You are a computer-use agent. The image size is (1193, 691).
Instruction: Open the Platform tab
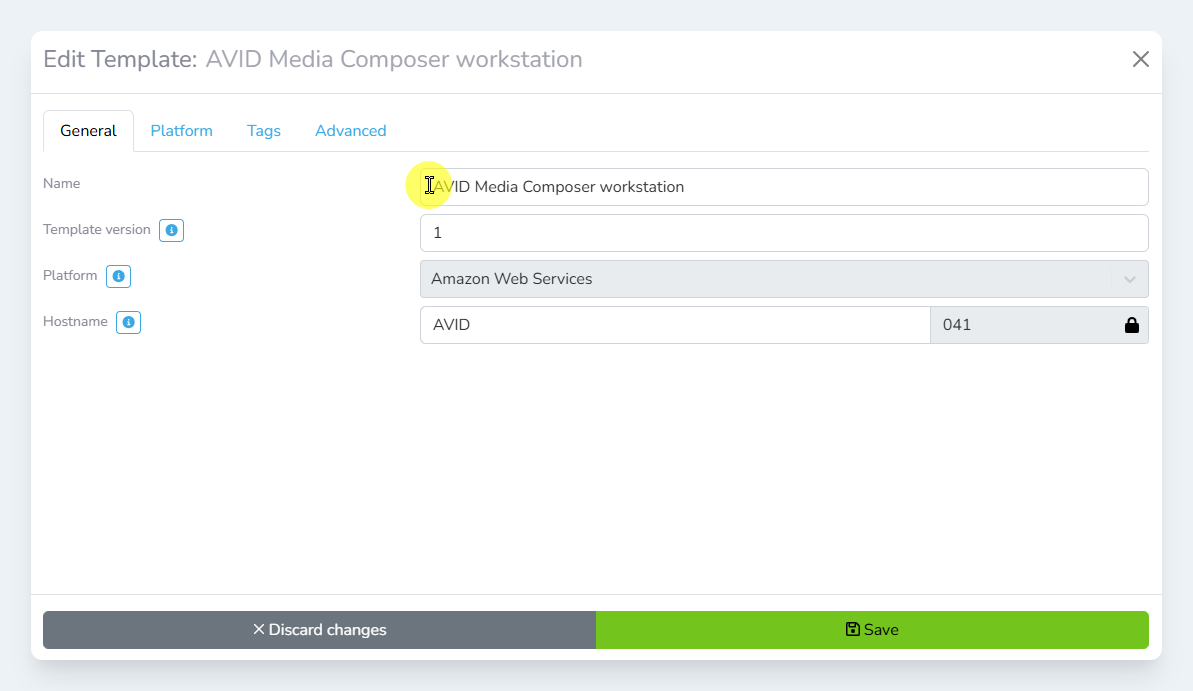tap(181, 131)
